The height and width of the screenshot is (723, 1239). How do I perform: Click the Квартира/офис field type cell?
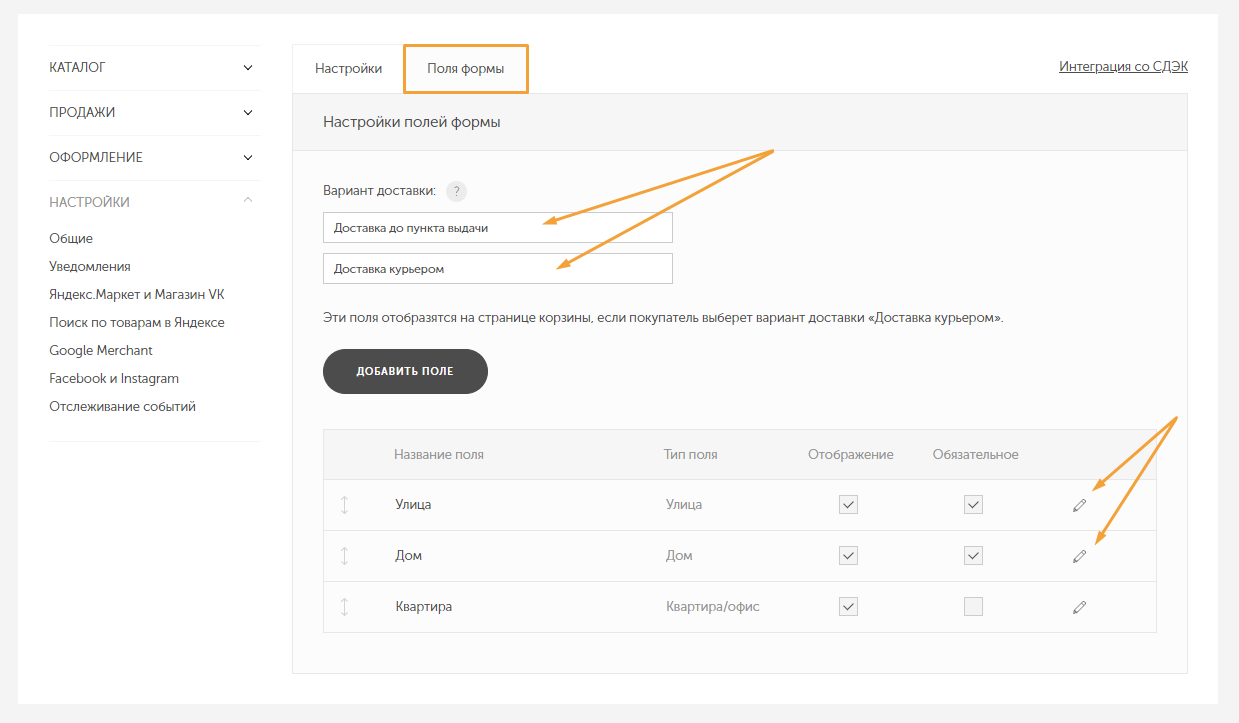point(713,607)
